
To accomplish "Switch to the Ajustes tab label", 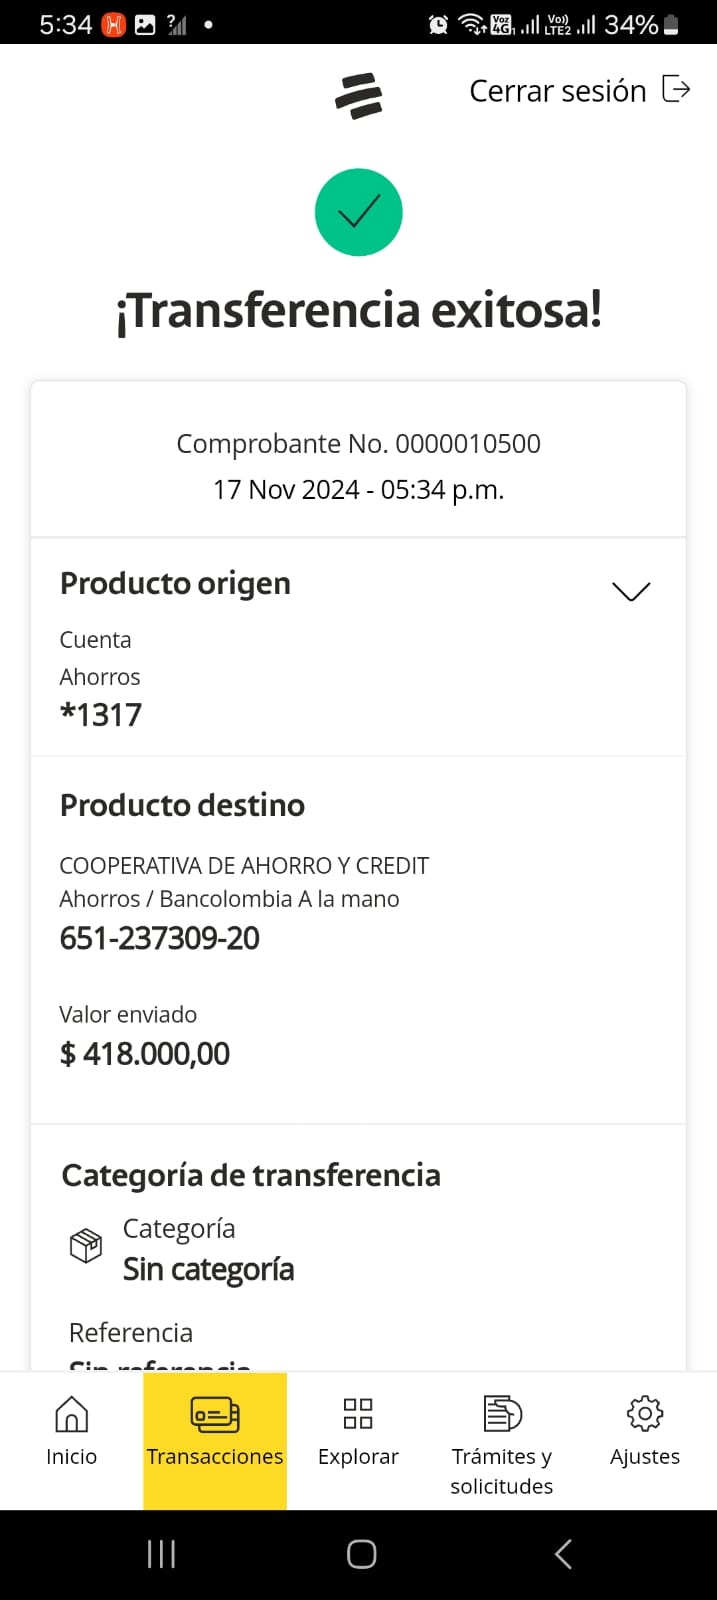I will click(645, 1457).
